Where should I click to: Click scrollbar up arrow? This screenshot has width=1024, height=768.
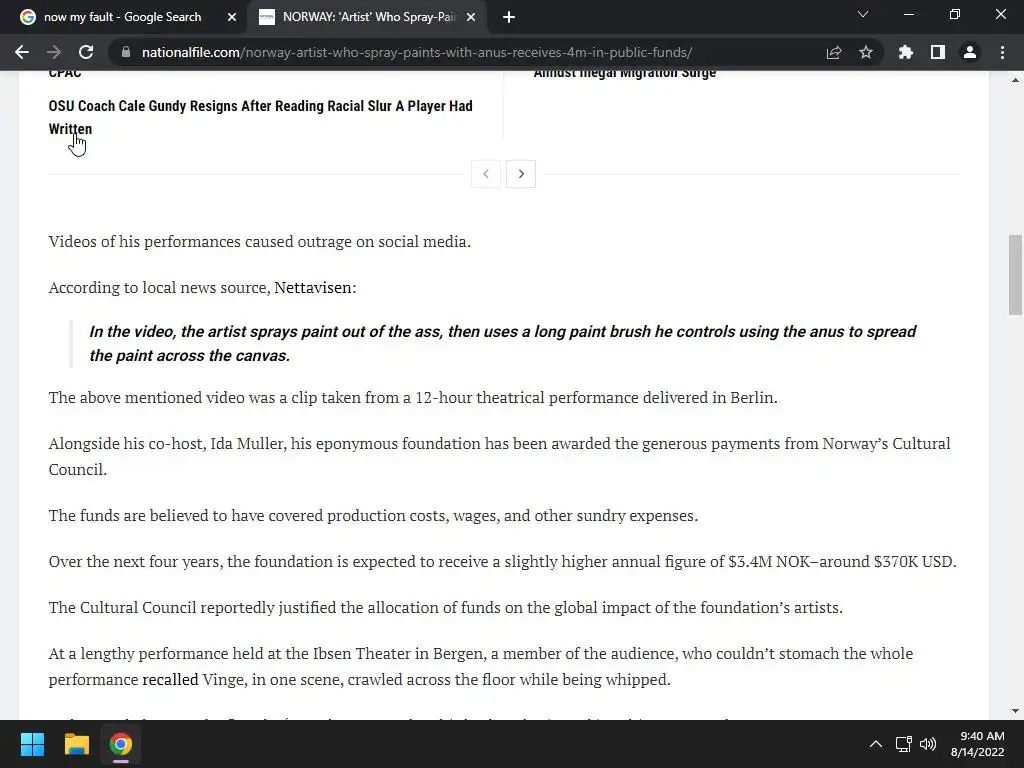[1015, 80]
